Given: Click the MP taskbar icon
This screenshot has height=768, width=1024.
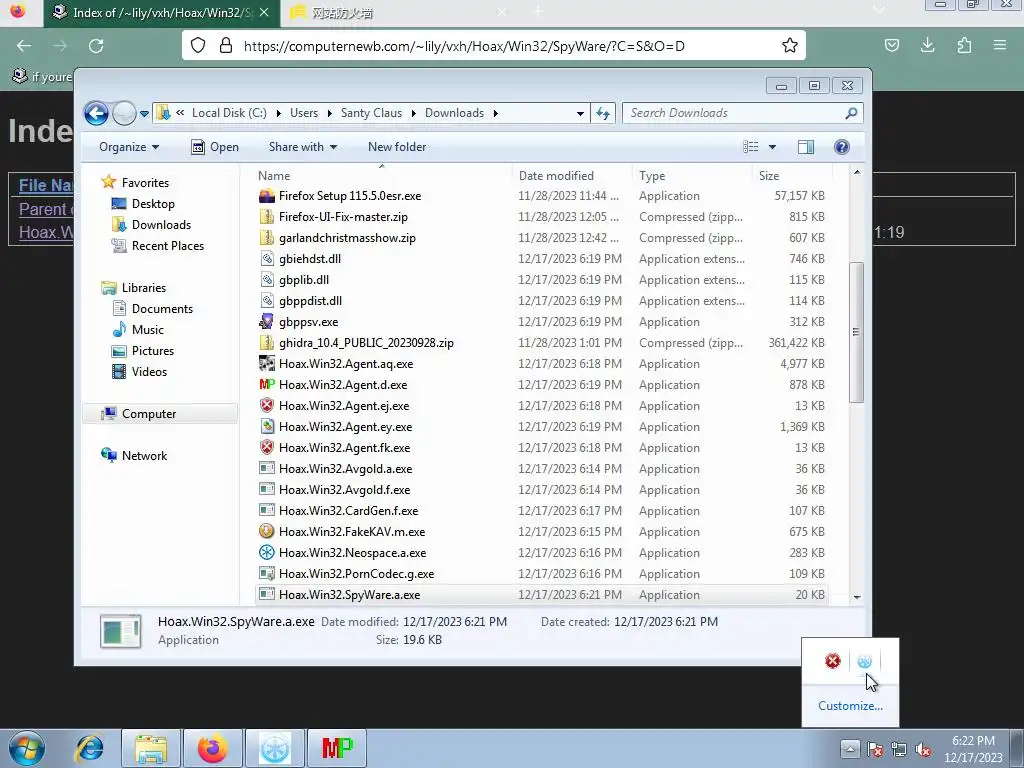Looking at the screenshot, I should [x=337, y=748].
